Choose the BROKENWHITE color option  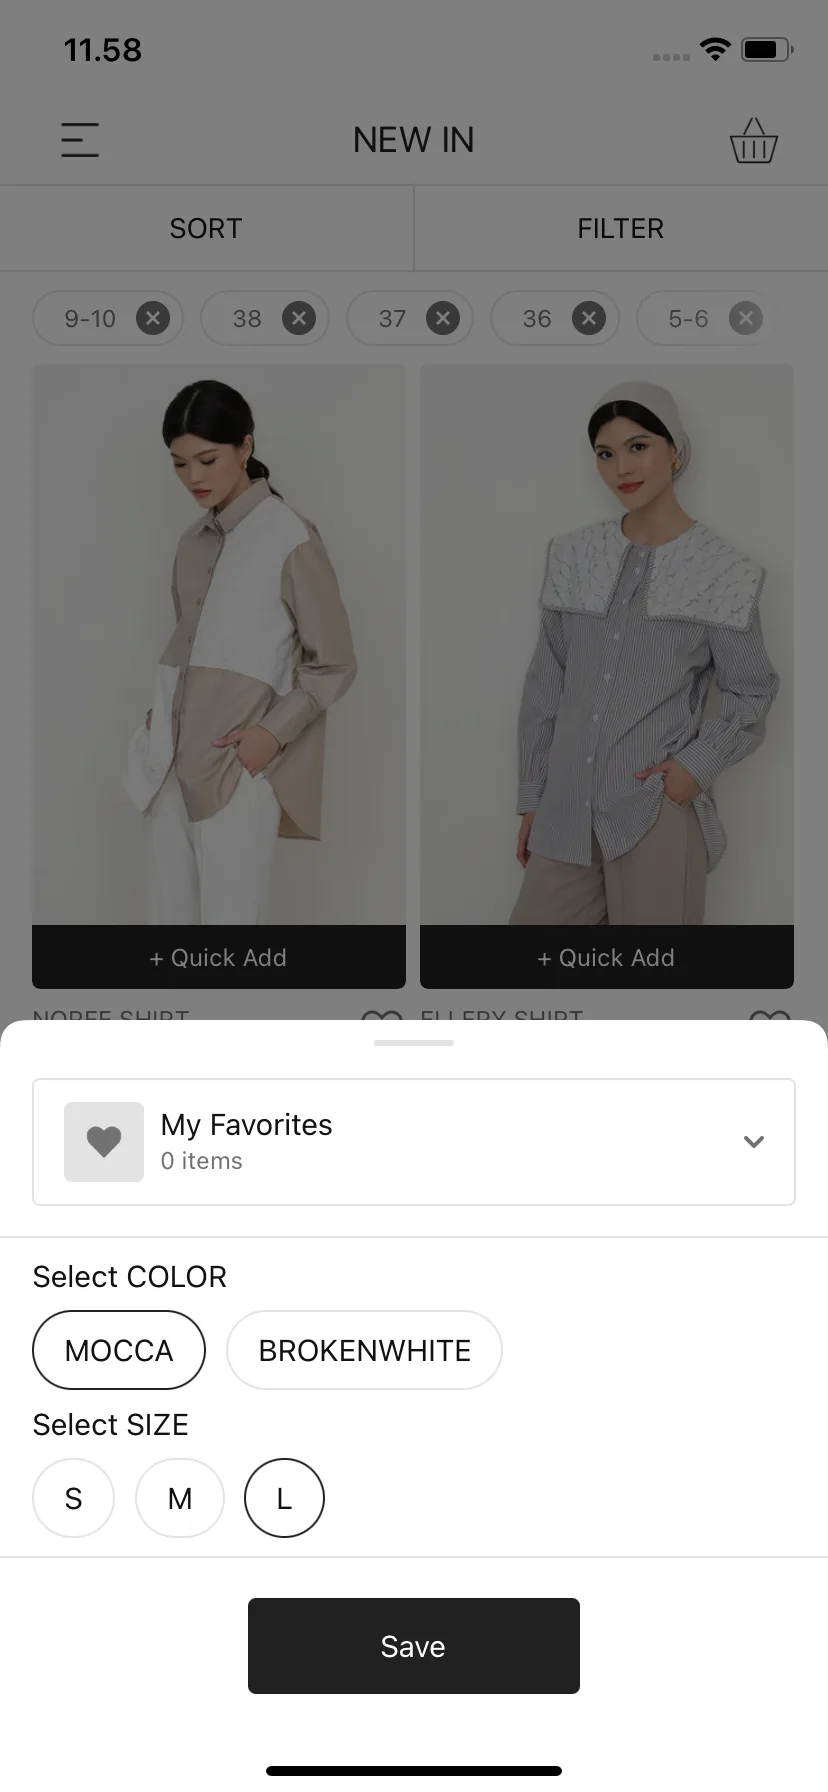coord(364,1350)
